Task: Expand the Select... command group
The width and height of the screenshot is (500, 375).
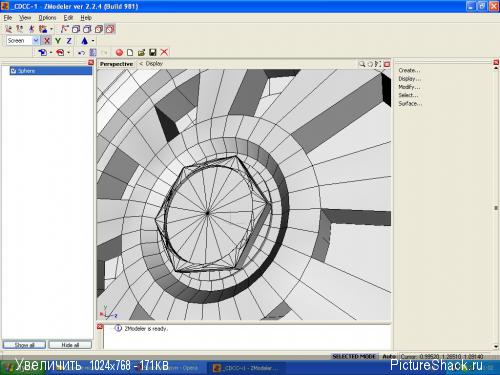Action: point(408,95)
